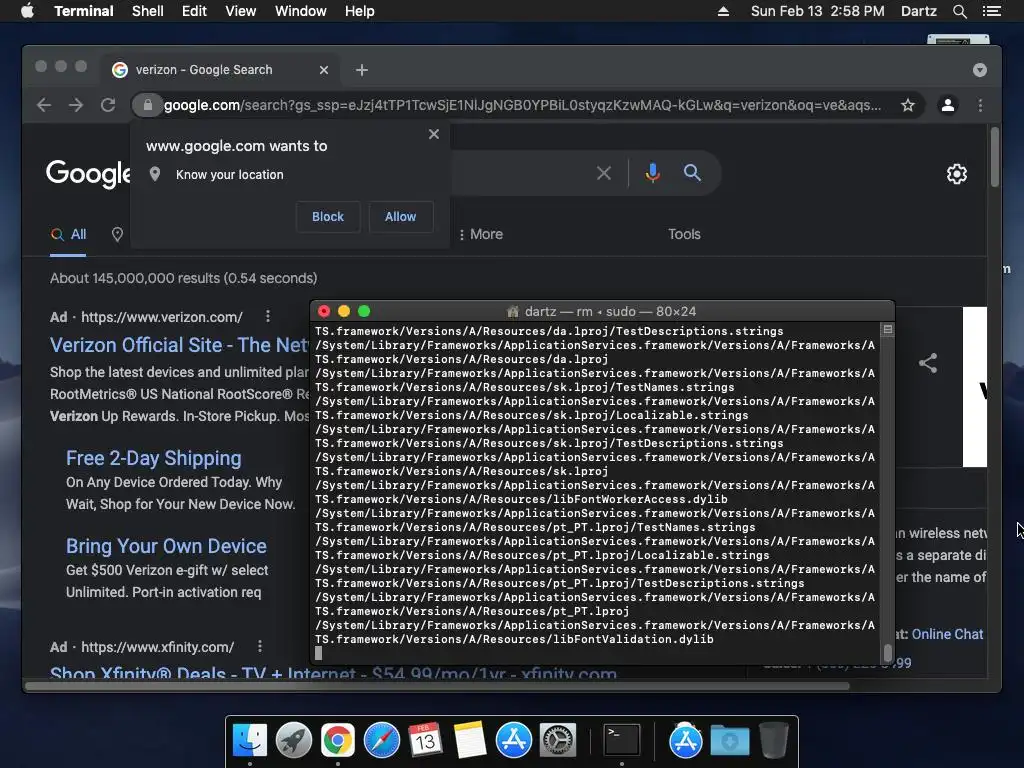Open the Help menu
The width and height of the screenshot is (1024, 768).
click(360, 11)
